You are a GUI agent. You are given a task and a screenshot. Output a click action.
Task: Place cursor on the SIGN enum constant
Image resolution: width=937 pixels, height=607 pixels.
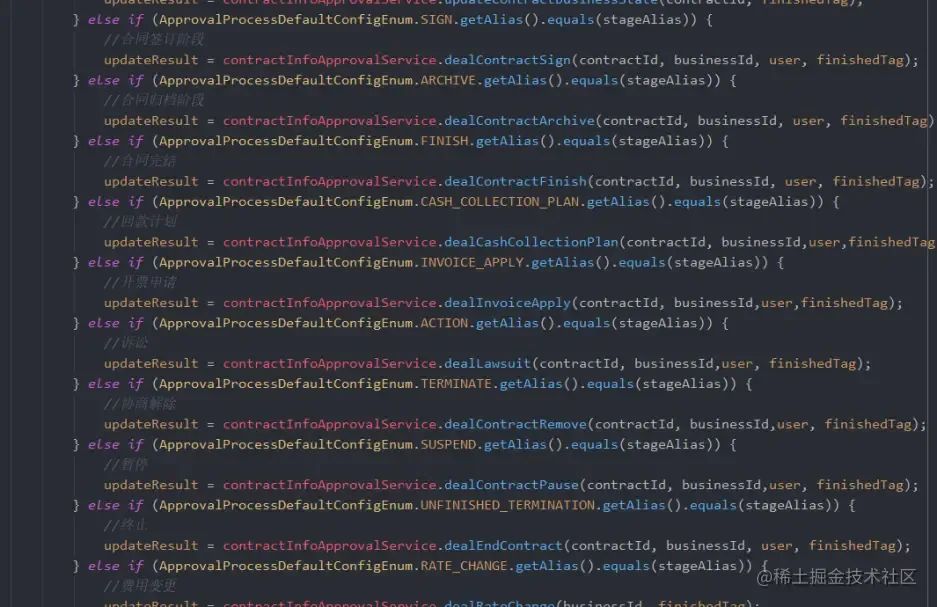tap(436, 20)
